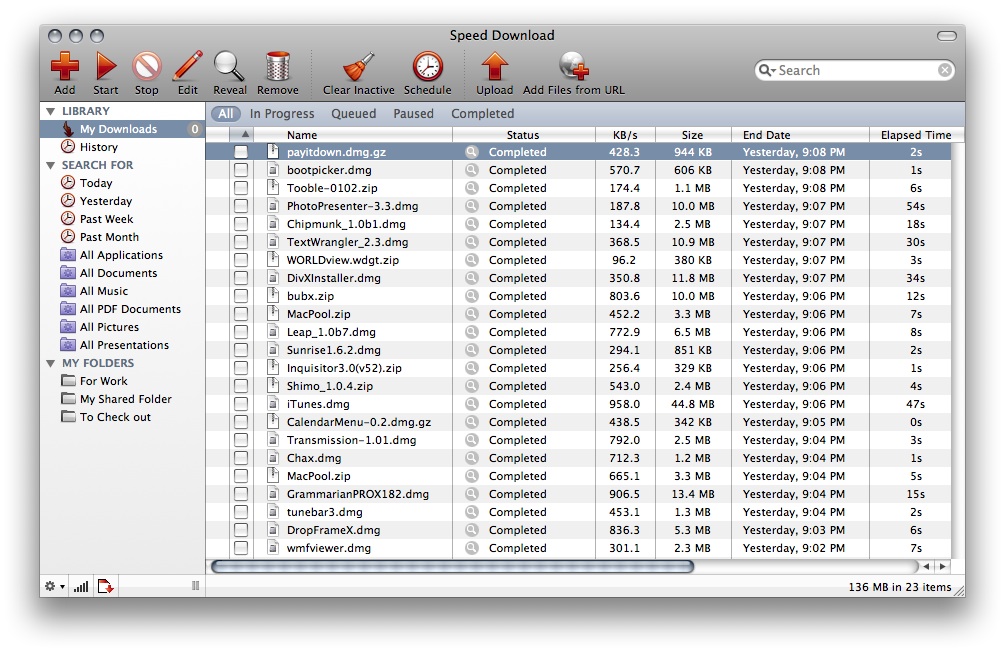The height and width of the screenshot is (652, 1005).
Task: Click the Stop toolbar icon
Action: coord(147,67)
